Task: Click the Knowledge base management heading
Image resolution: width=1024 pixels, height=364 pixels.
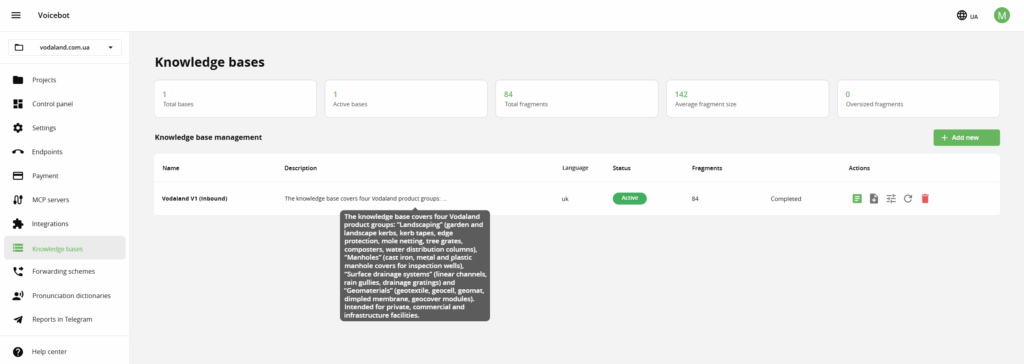Action: click(208, 138)
